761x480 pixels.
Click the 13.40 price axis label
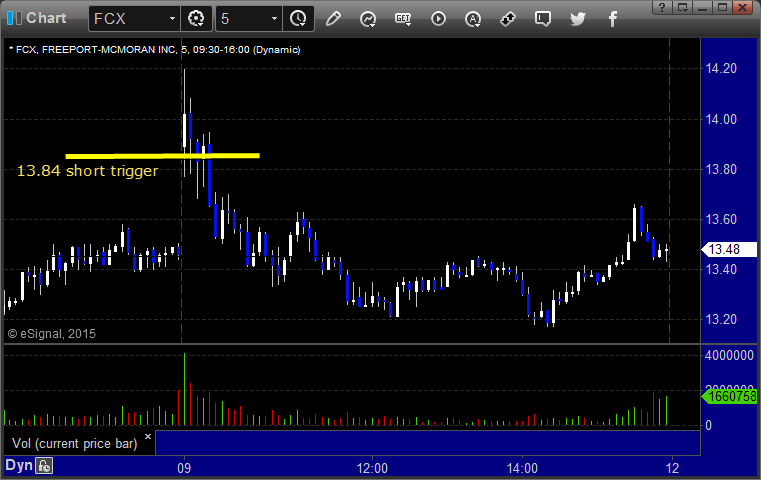click(x=721, y=269)
